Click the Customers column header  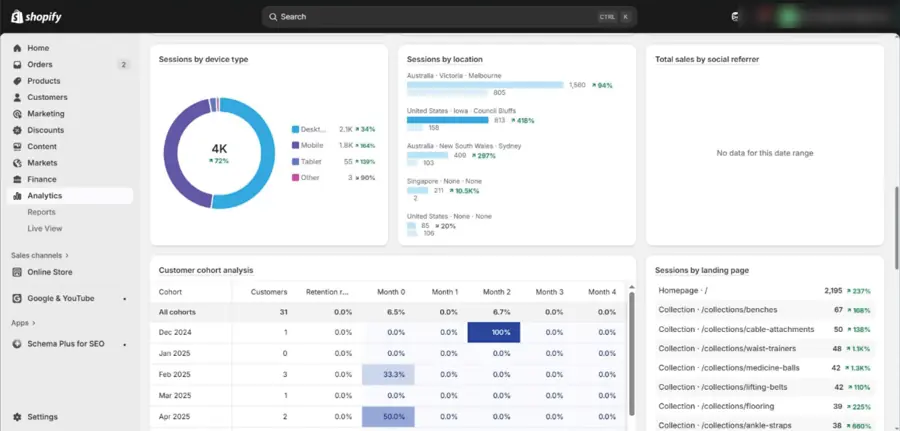[x=269, y=292]
